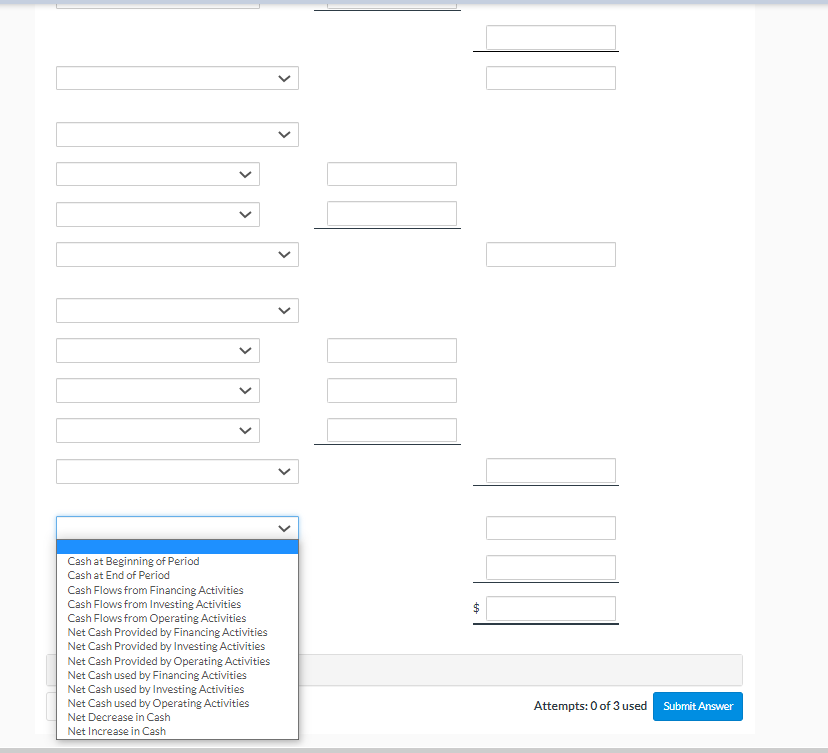The image size is (828, 753).
Task: Focus the amount field with dollar sign
Action: [551, 608]
